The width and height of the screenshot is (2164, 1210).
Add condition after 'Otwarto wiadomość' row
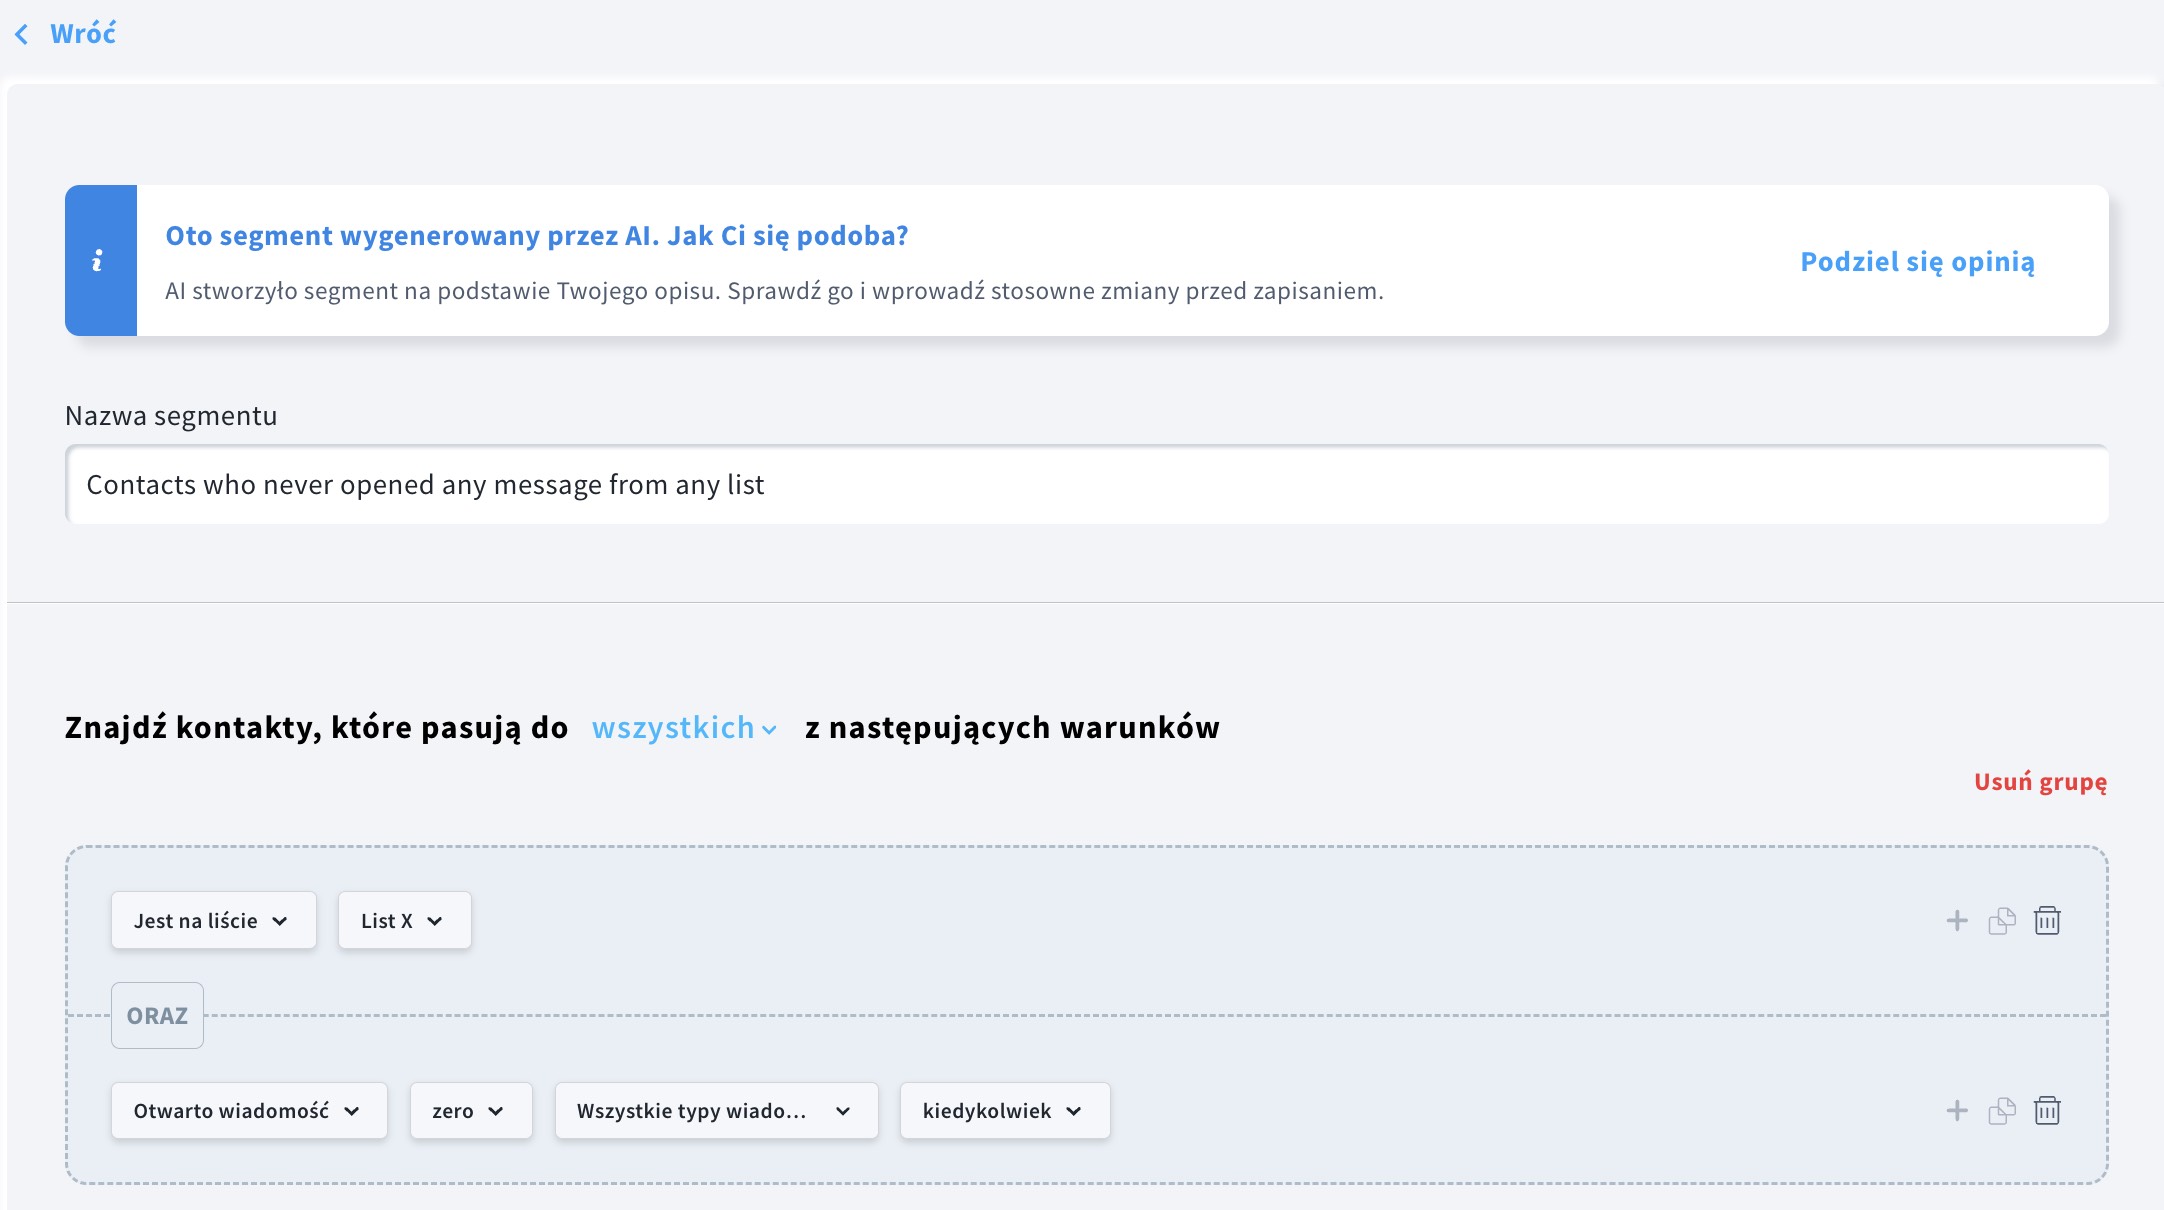click(1956, 1111)
